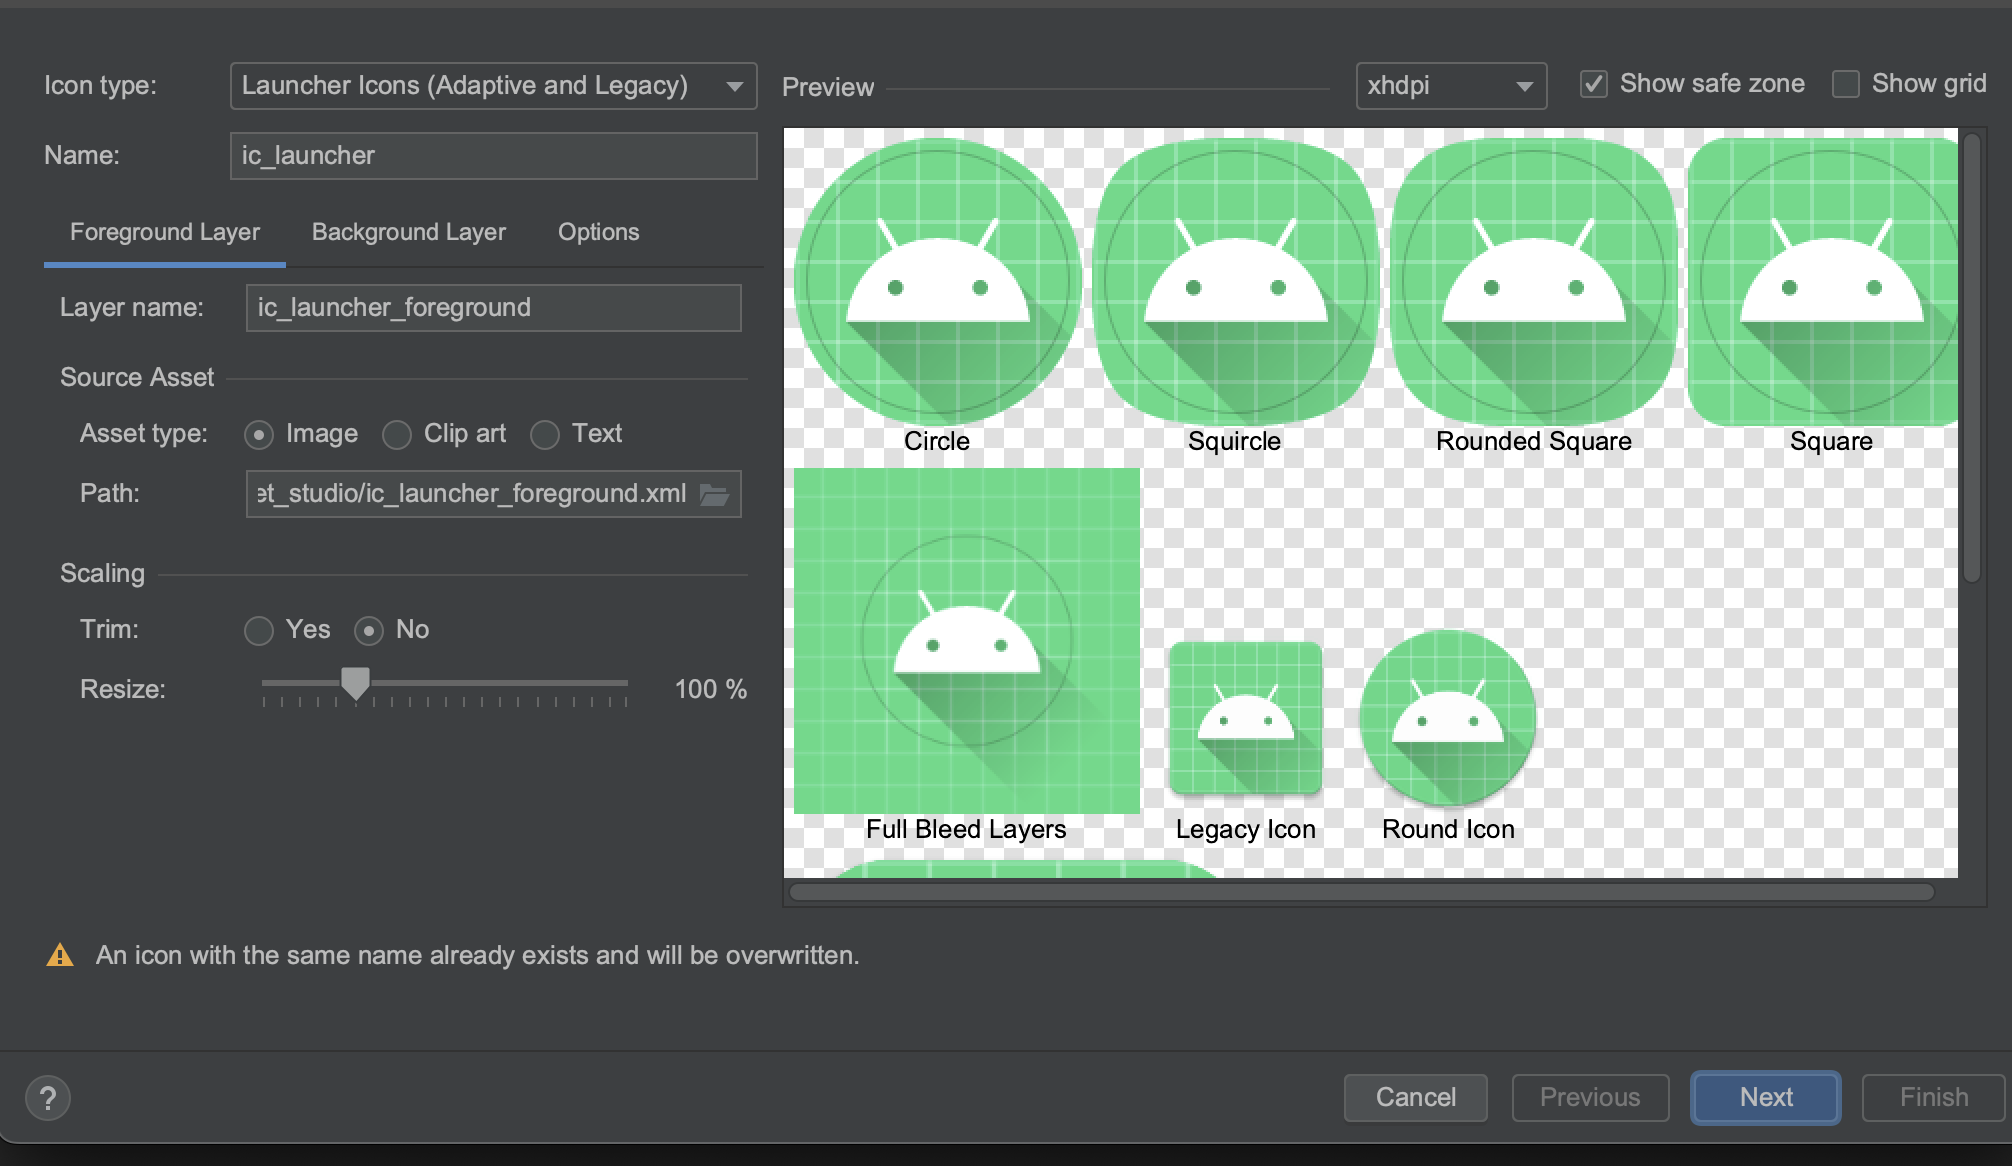
Task: Open the Options tab
Action: [x=598, y=232]
